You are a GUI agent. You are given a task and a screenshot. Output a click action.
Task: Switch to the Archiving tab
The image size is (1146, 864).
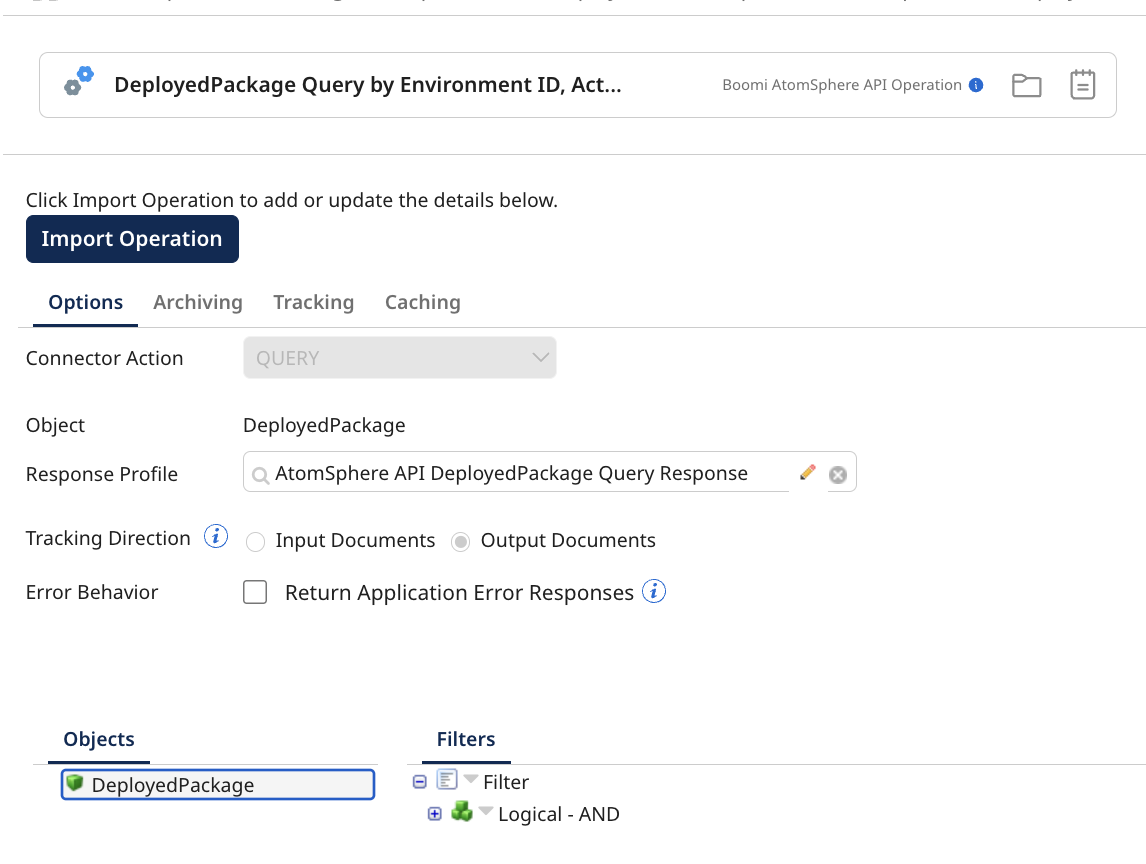tap(198, 302)
